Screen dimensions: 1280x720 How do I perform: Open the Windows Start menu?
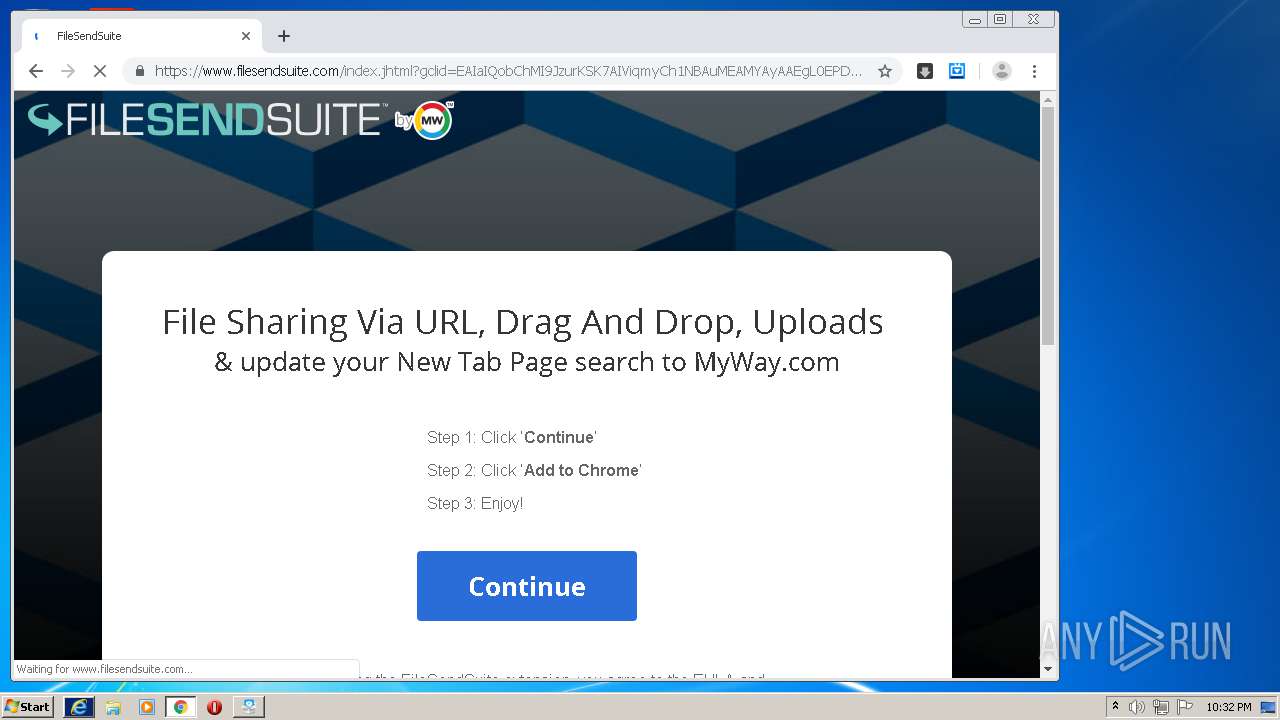tap(28, 706)
